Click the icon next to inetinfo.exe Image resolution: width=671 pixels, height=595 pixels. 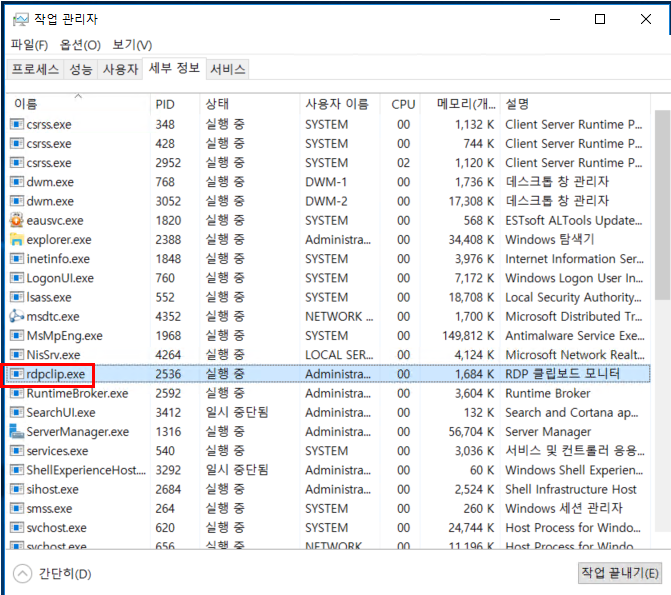pyautogui.click(x=16, y=259)
